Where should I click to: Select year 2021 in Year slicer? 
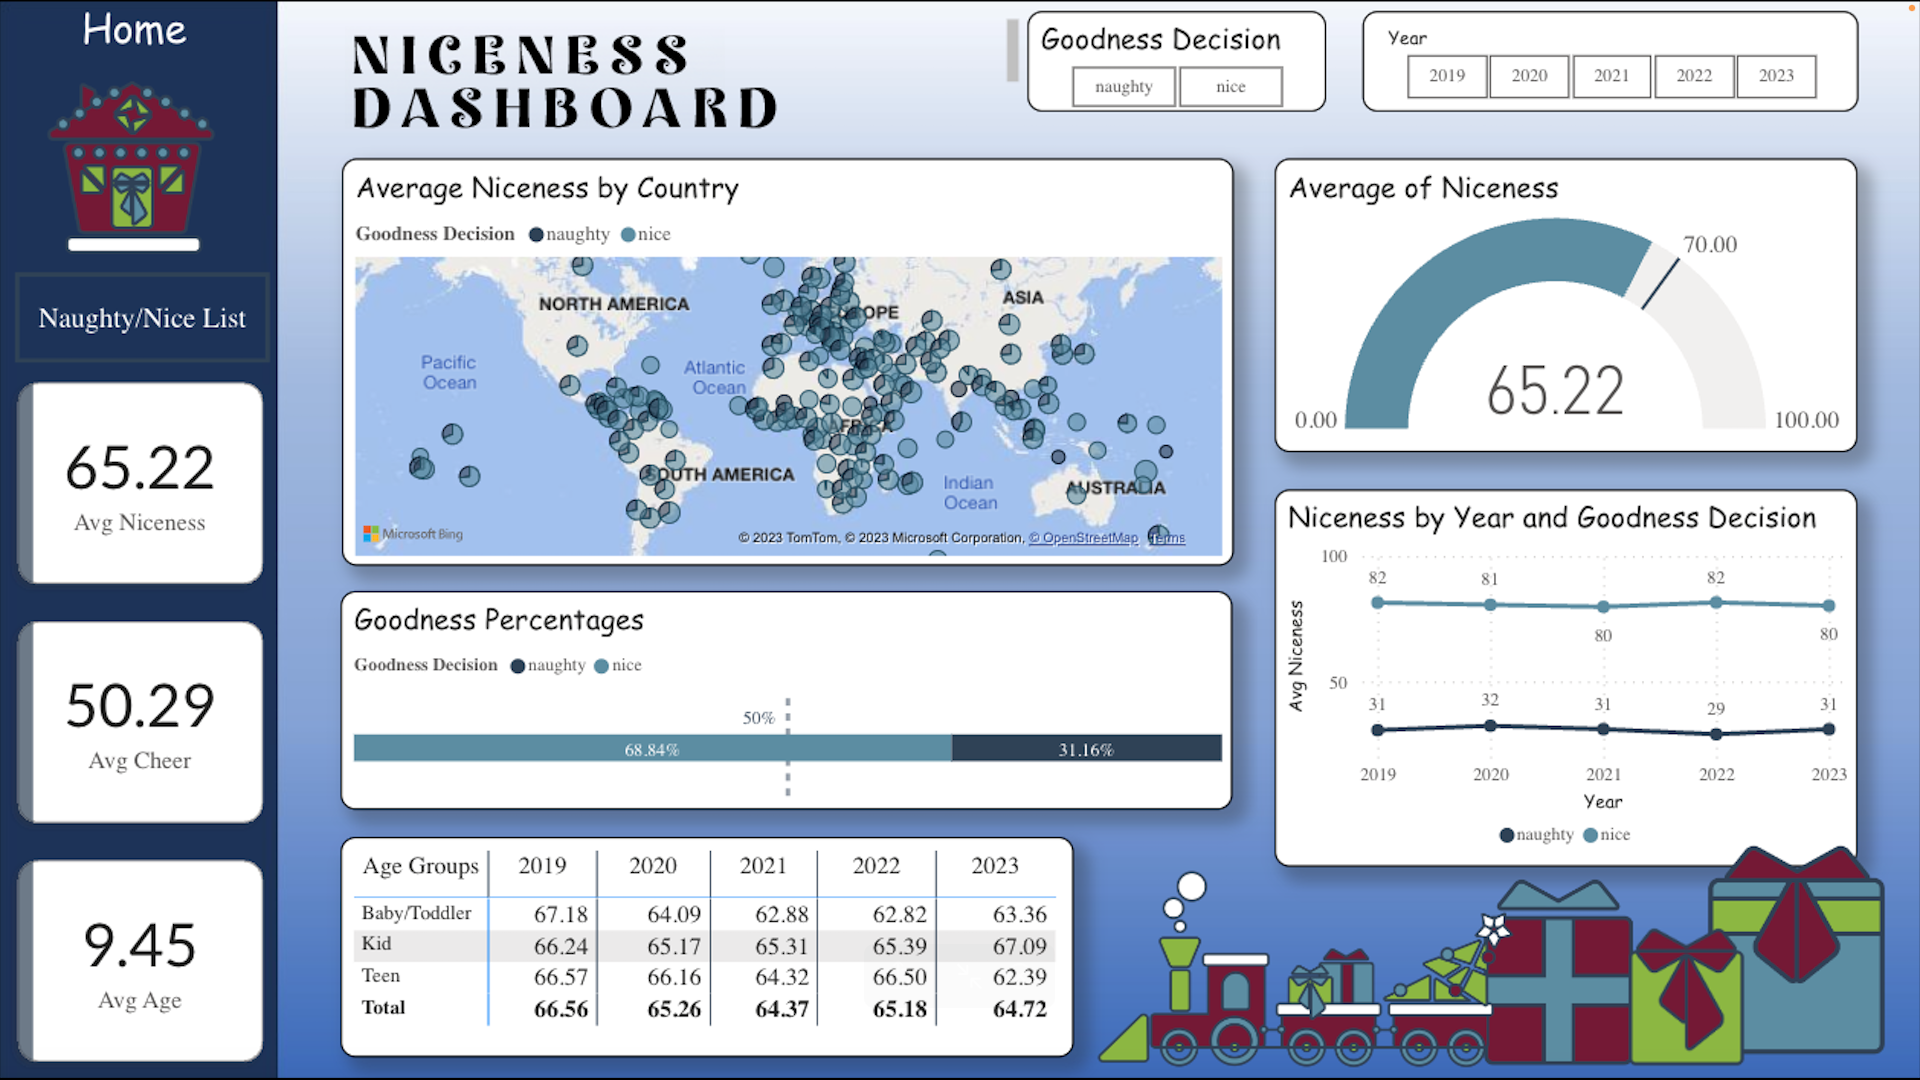(x=1611, y=76)
